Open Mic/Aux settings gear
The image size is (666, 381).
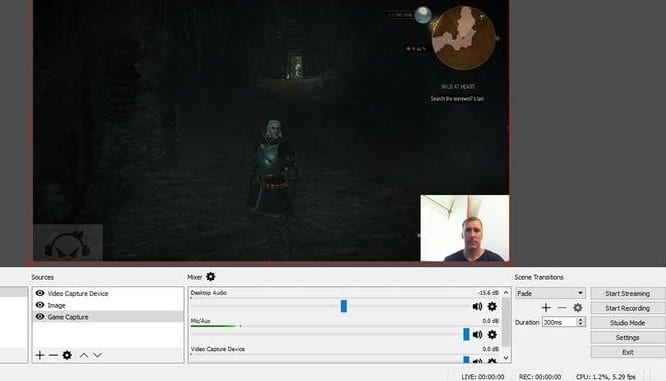click(x=492, y=334)
